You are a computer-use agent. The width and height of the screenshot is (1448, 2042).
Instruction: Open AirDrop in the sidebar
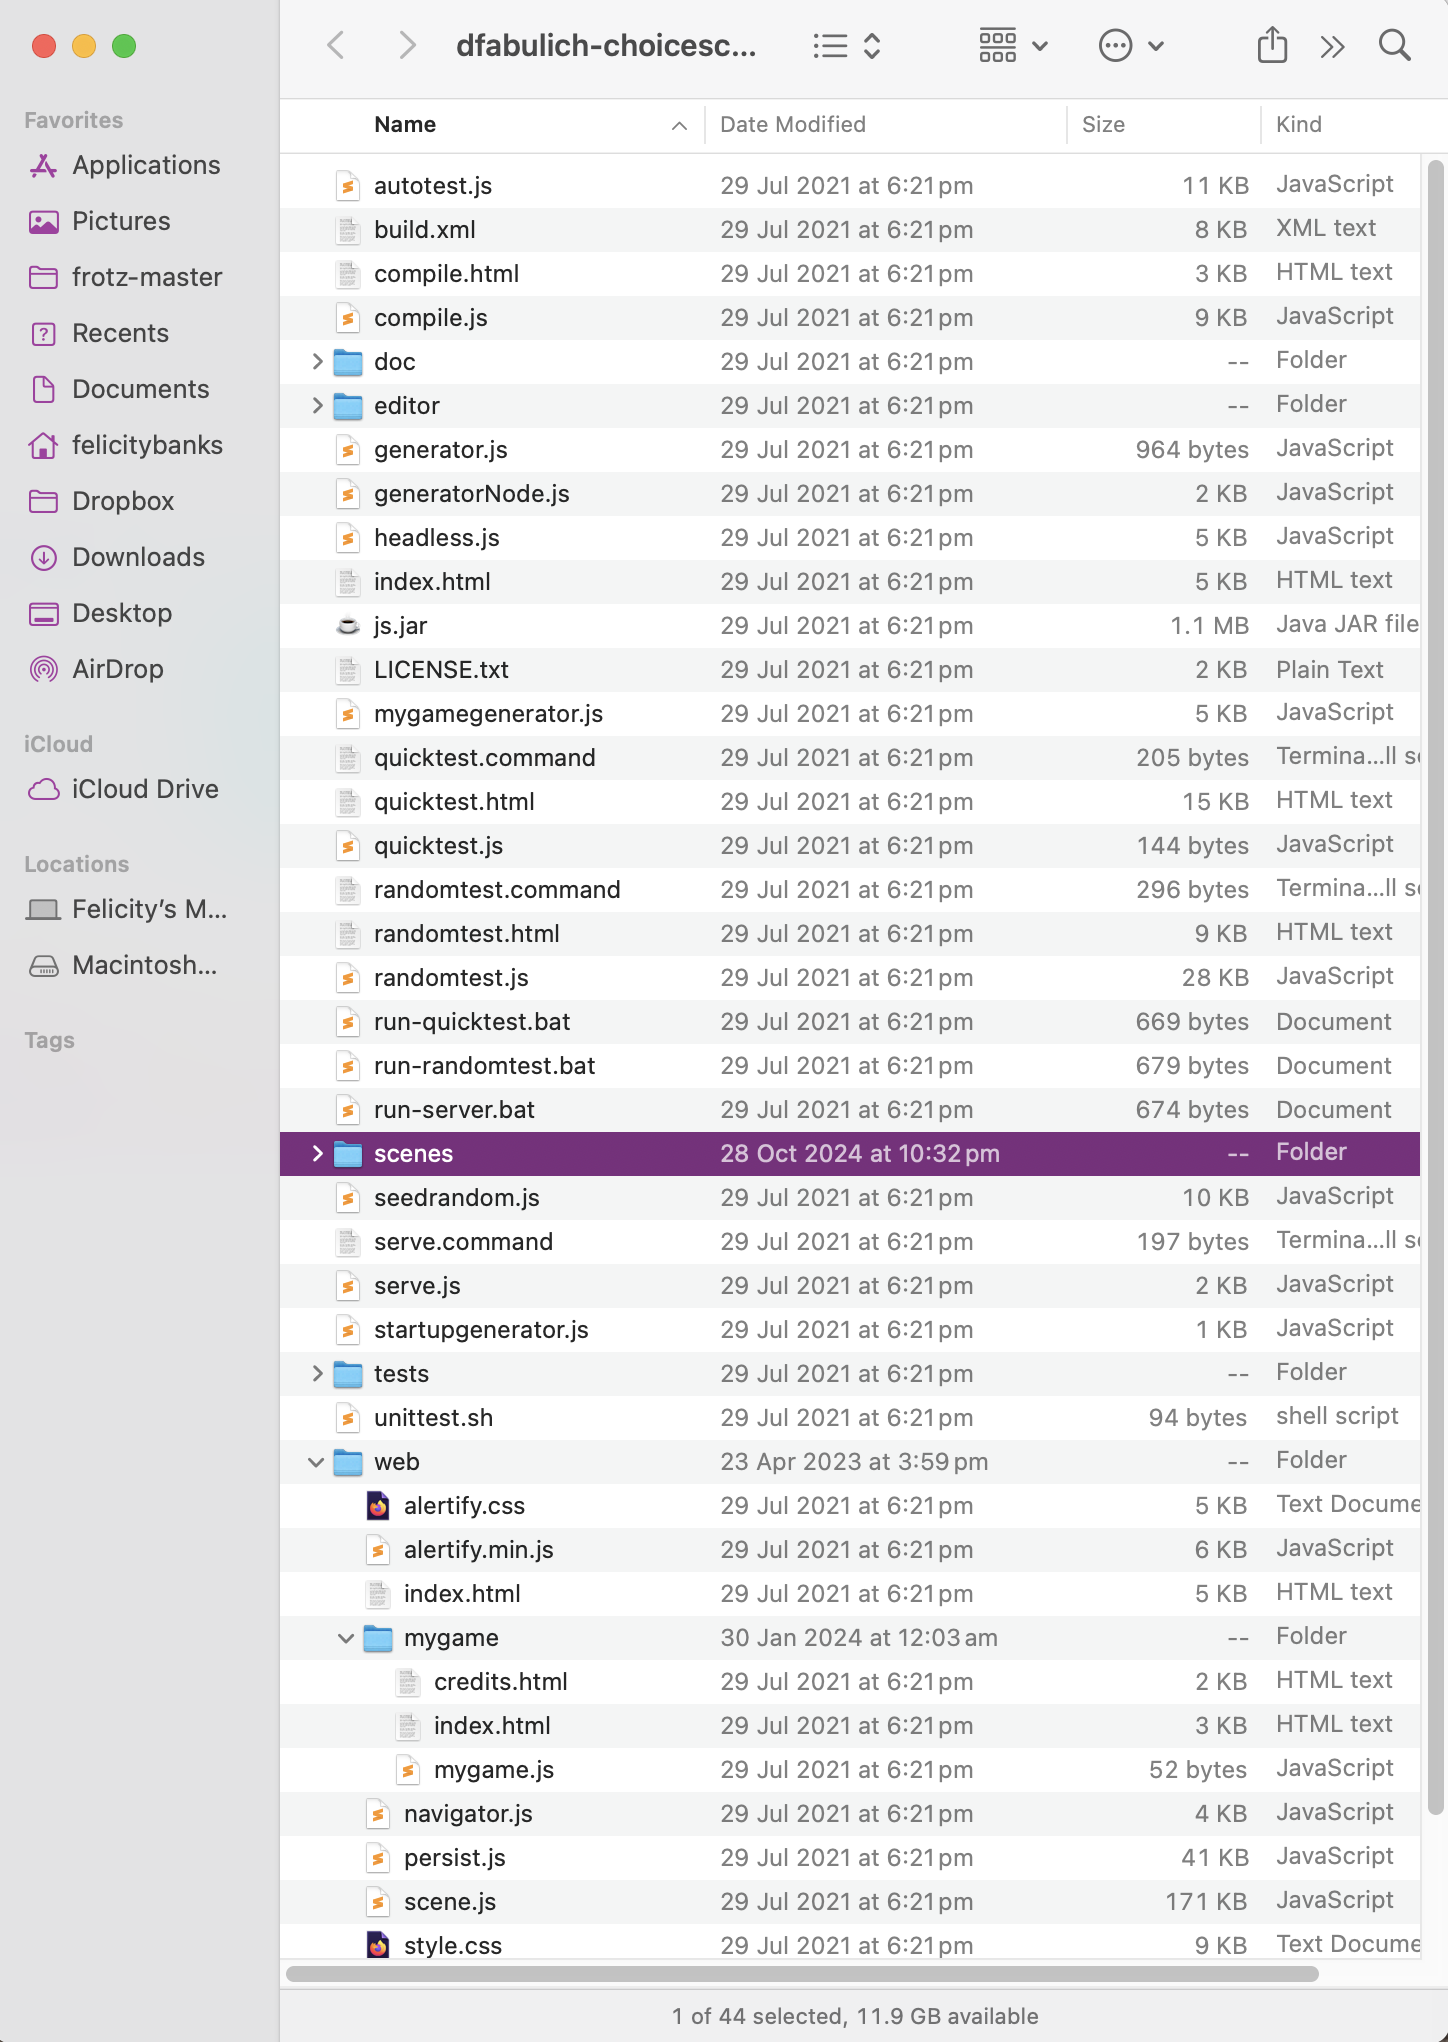click(117, 669)
